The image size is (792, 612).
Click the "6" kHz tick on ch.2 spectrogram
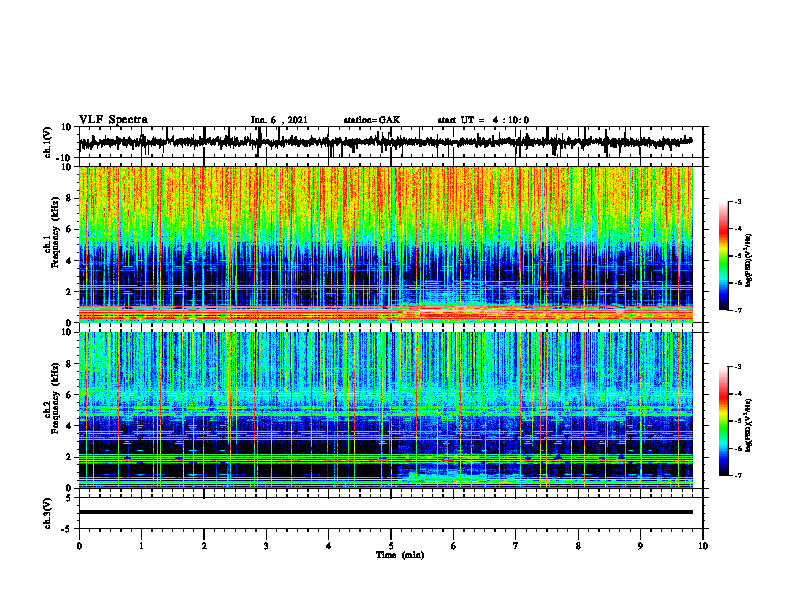(69, 395)
